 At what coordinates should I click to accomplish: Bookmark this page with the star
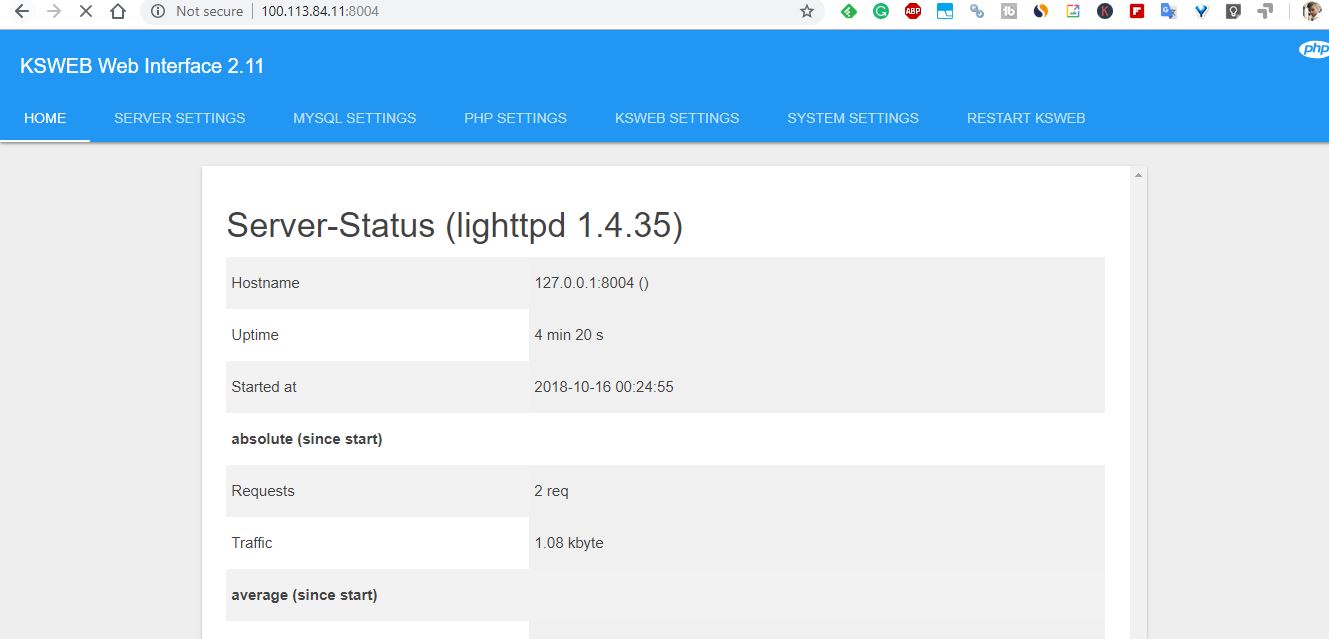807,12
